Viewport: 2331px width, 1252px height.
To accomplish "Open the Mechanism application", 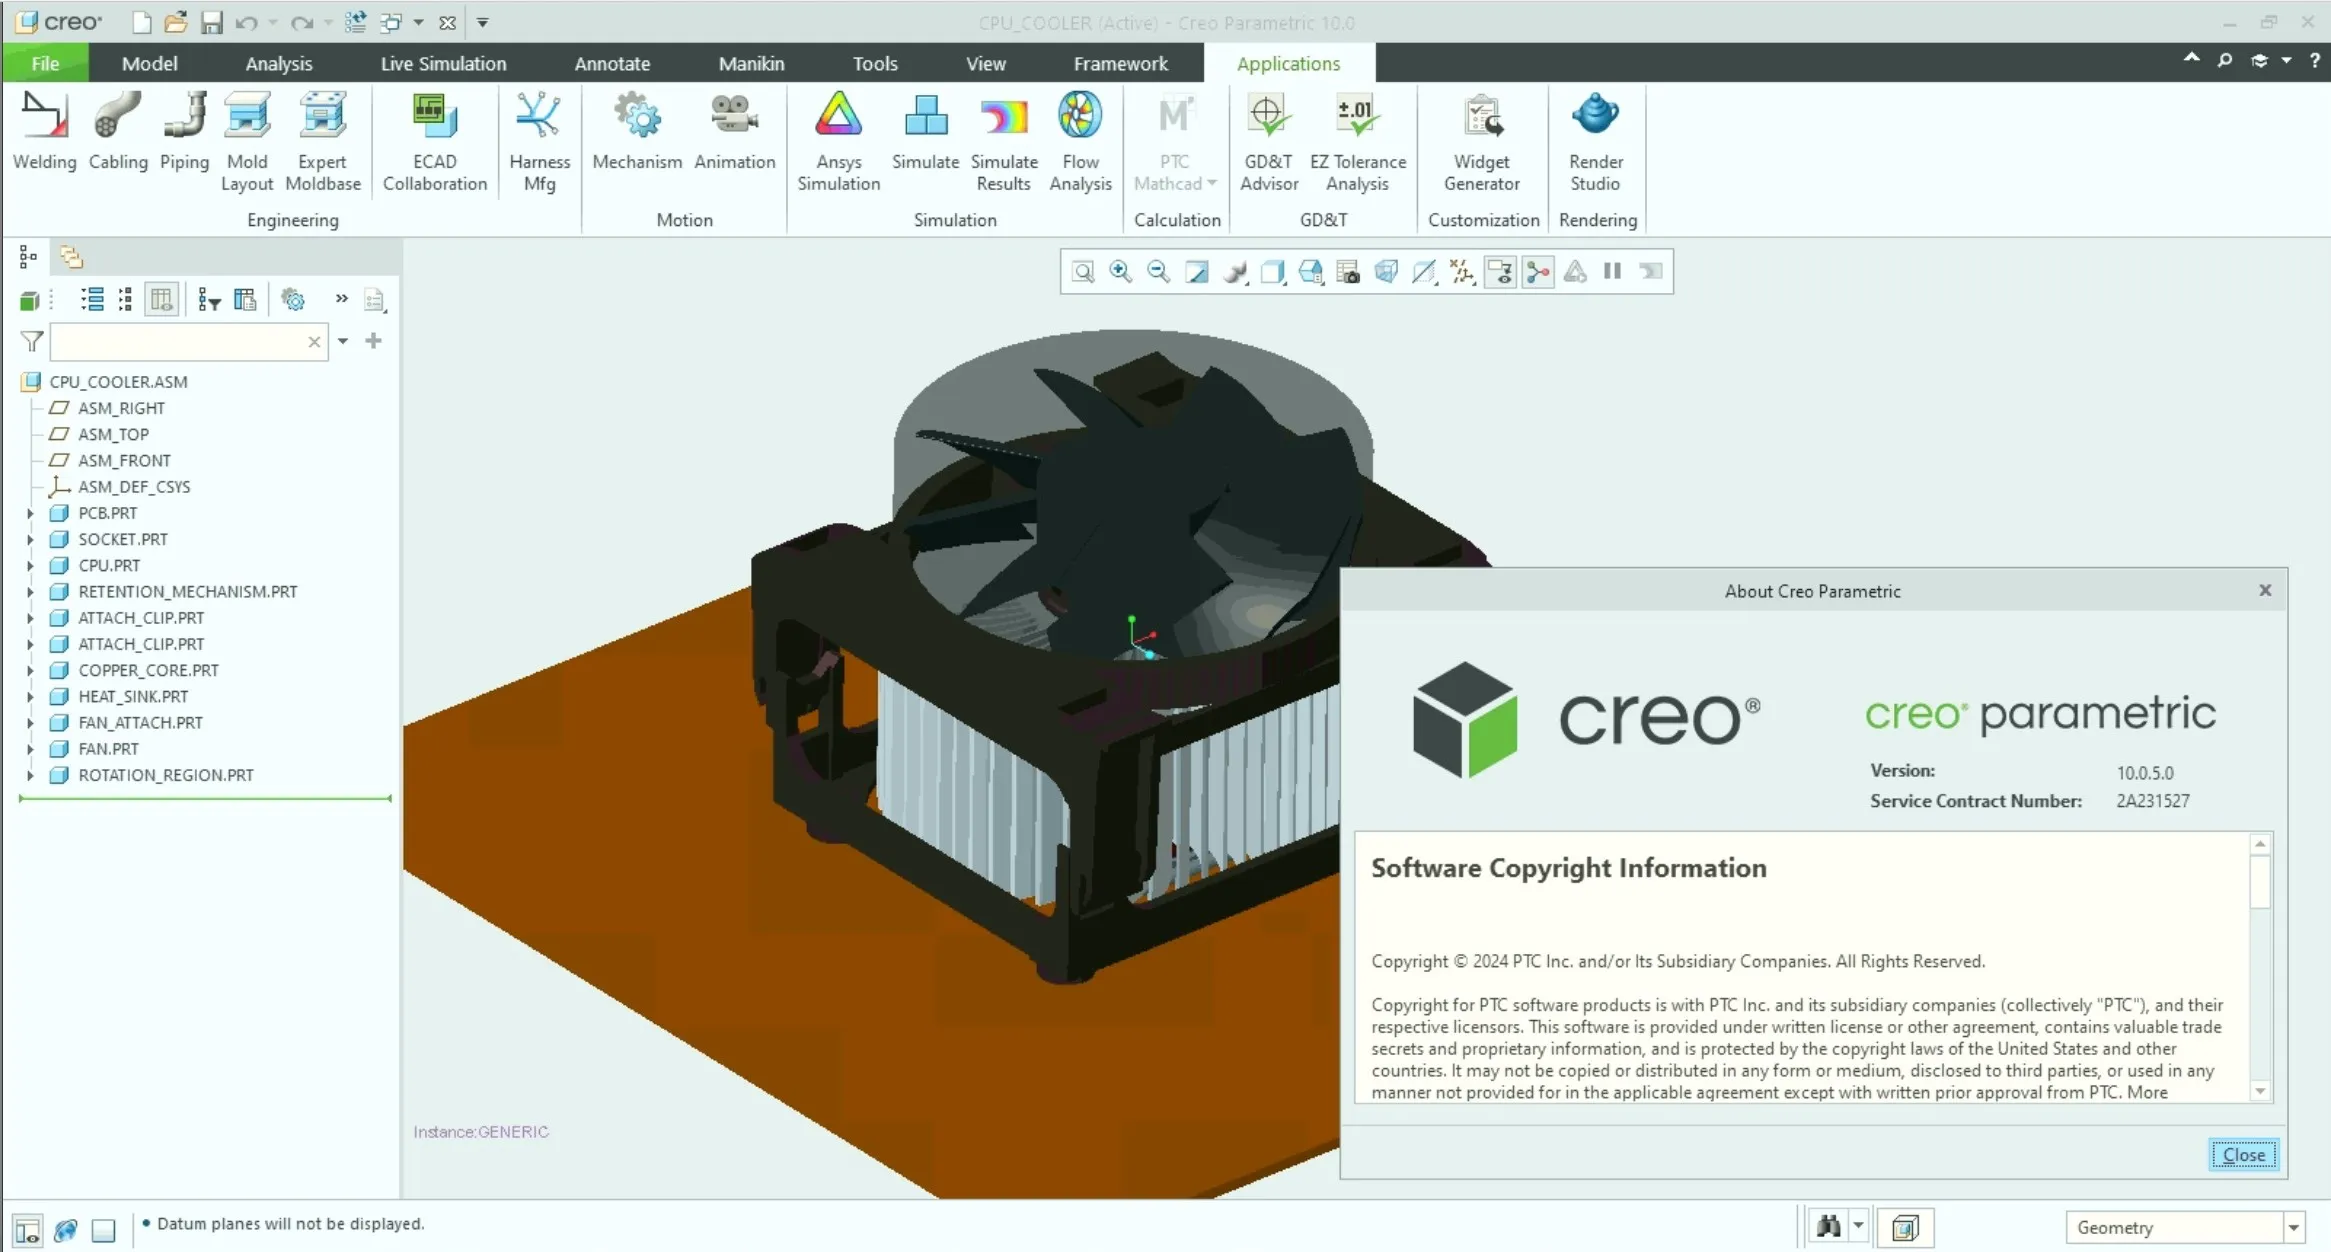I will click(x=637, y=131).
